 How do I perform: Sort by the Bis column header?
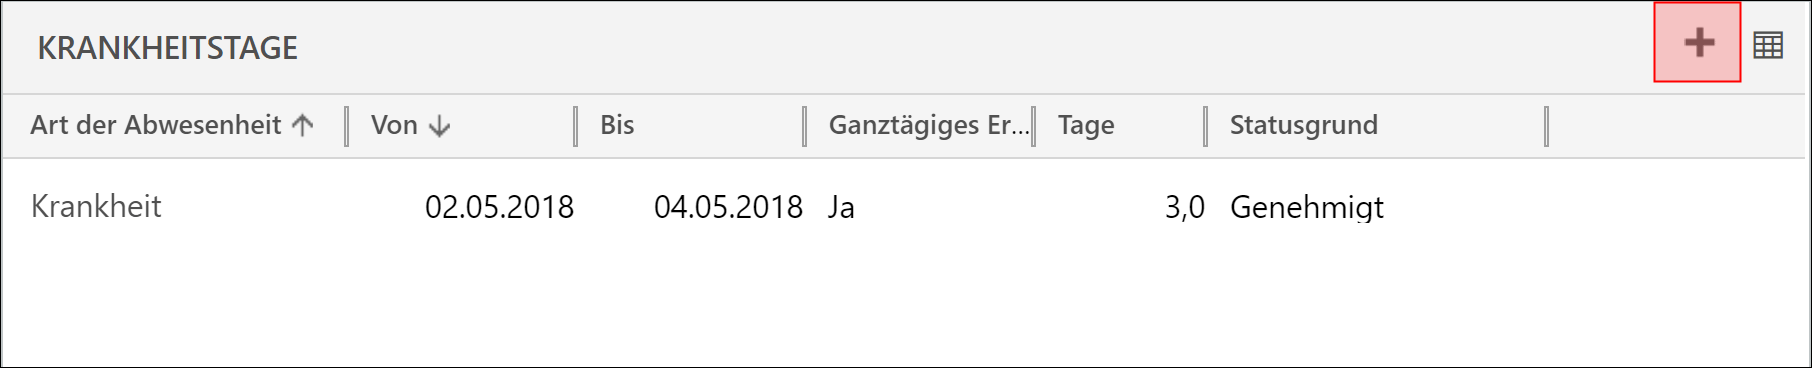coord(617,125)
